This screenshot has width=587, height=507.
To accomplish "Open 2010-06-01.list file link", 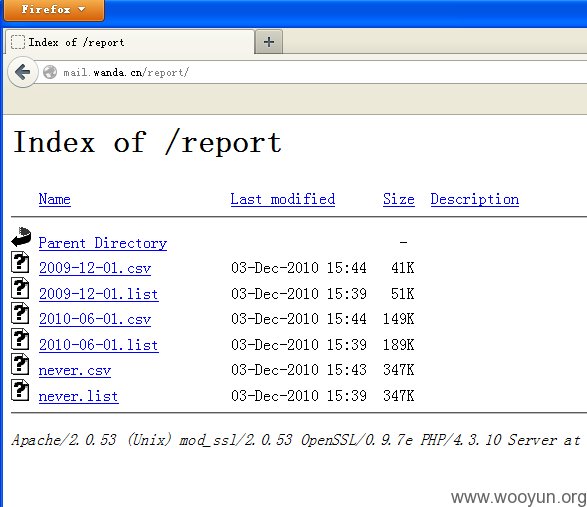I will pos(99,345).
